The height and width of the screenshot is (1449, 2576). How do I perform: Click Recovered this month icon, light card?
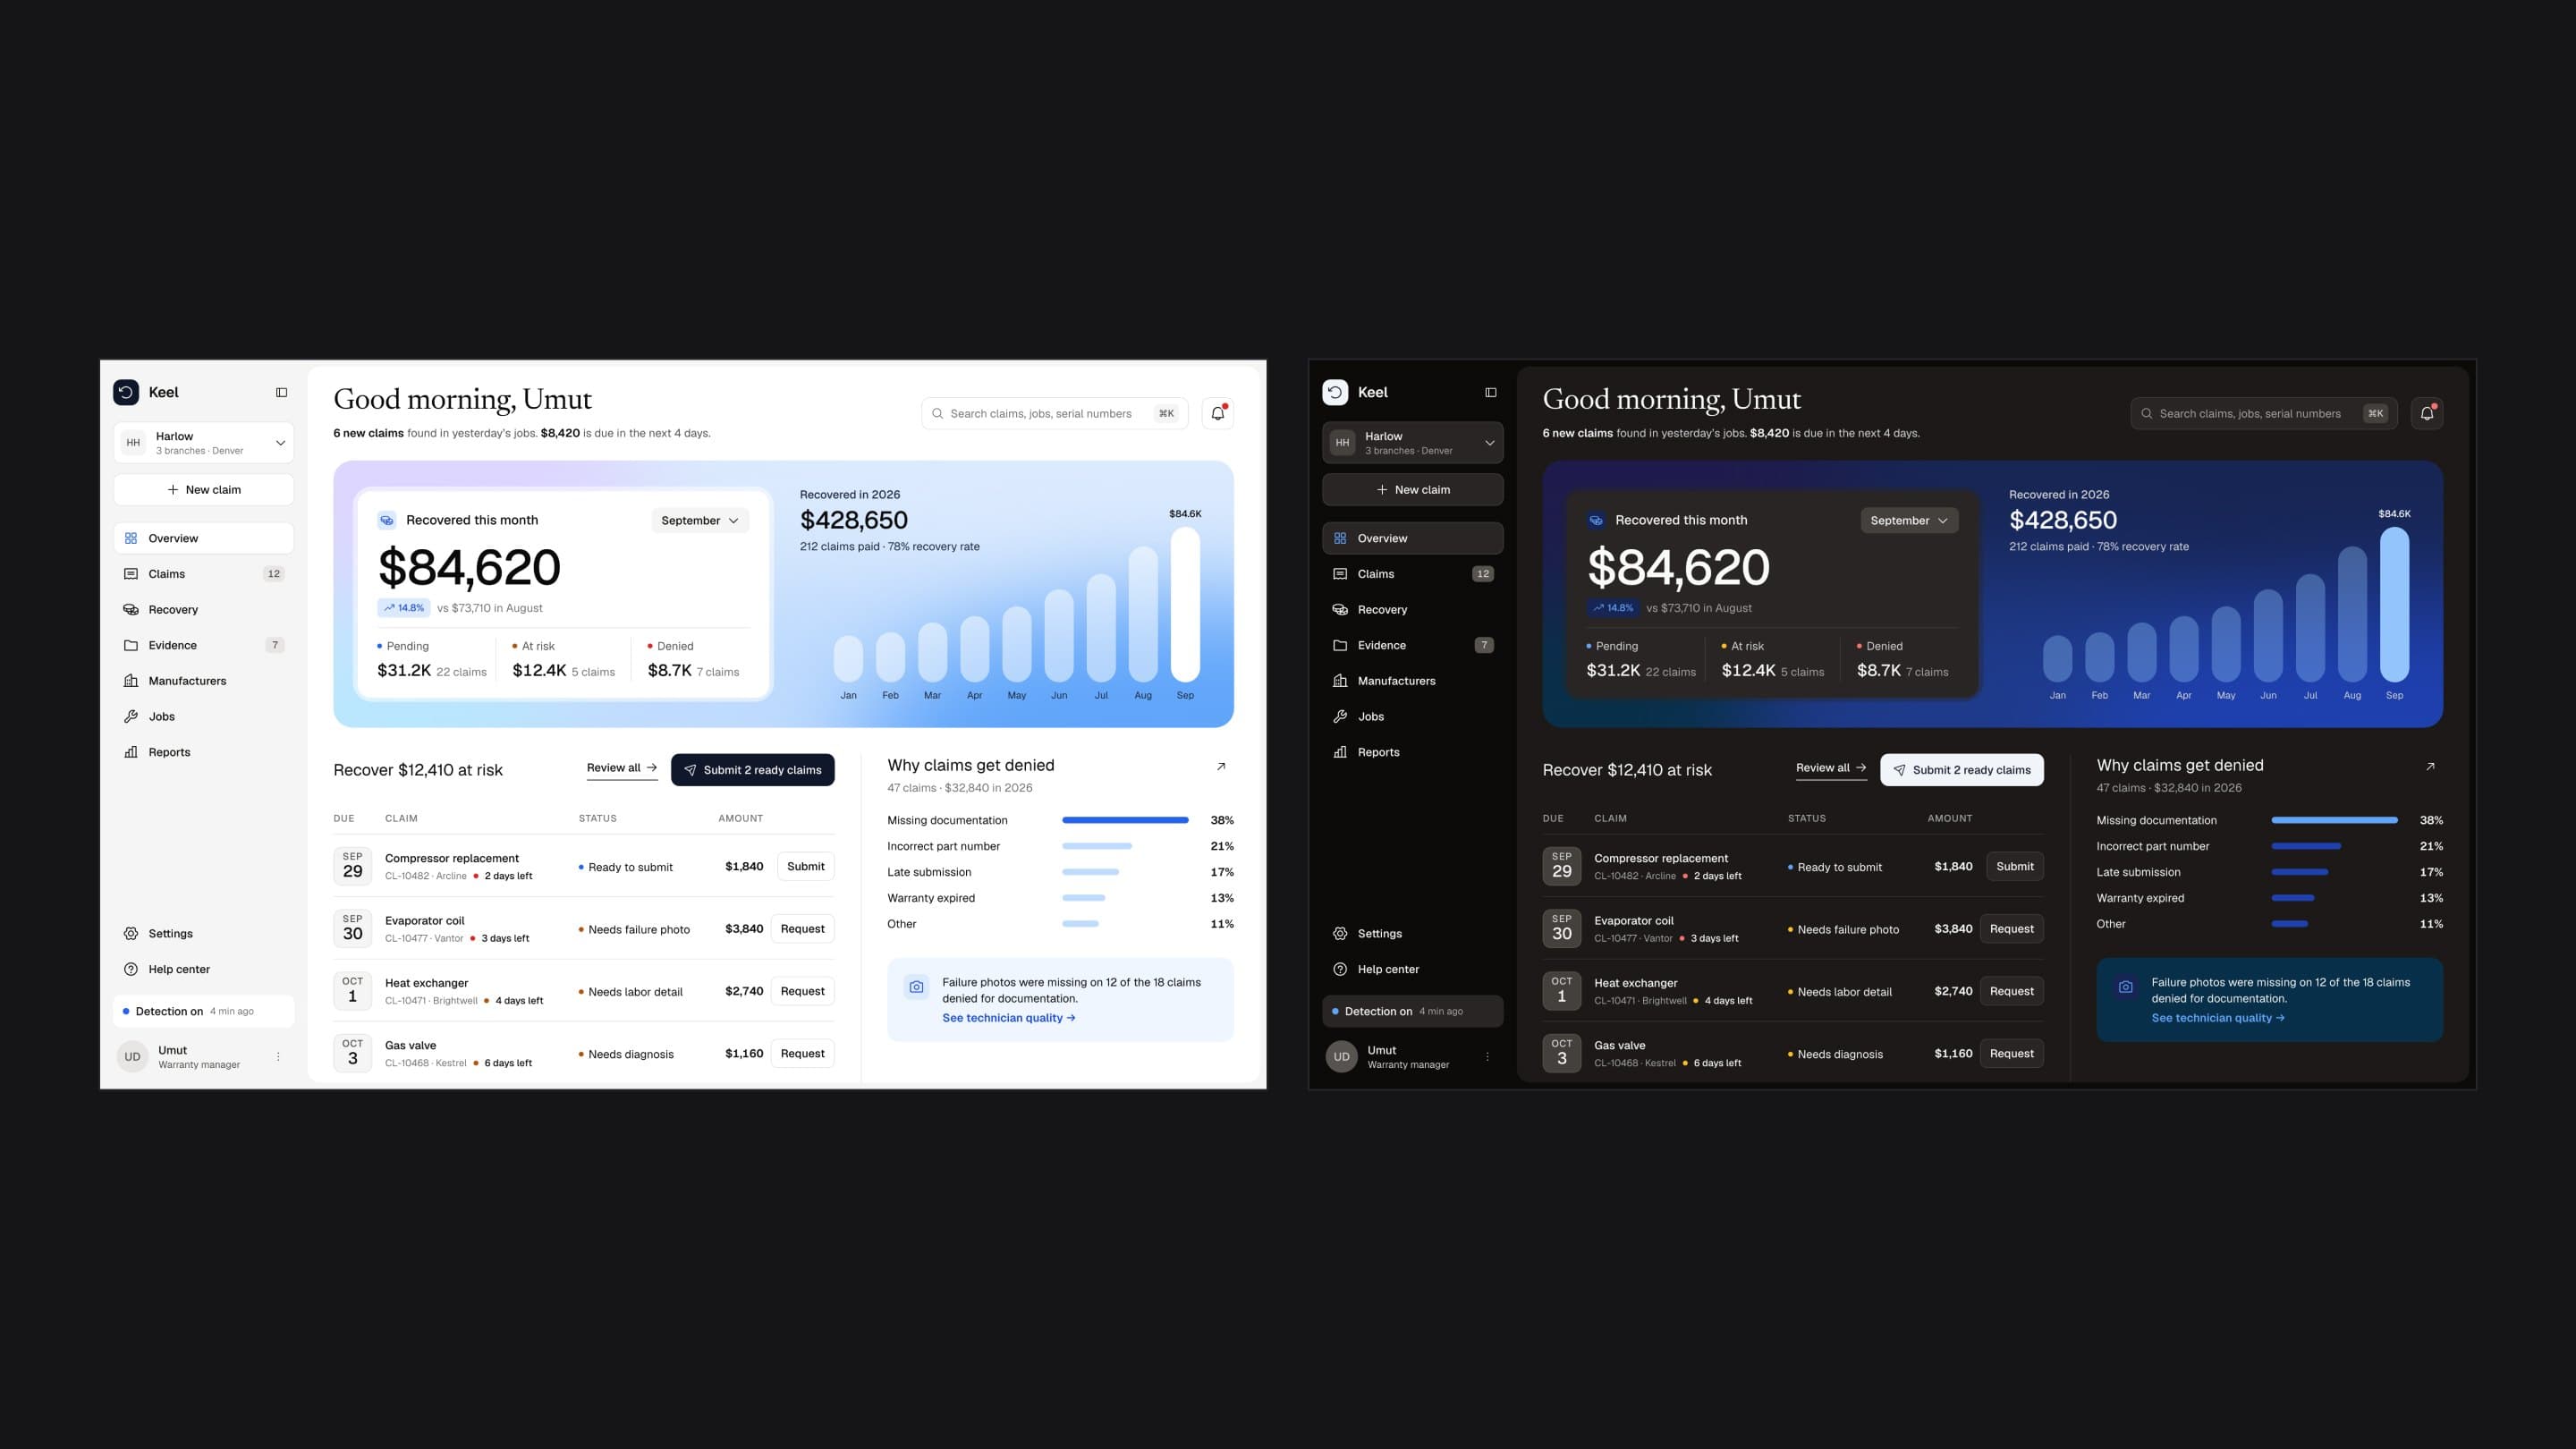coord(387,520)
